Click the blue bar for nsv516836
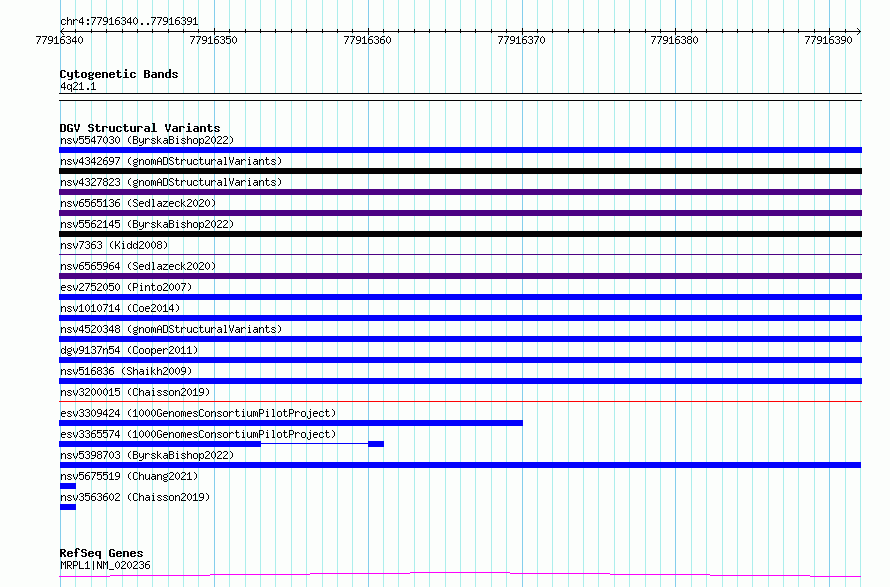Viewport: 890px width, 587px height. pyautogui.click(x=460, y=381)
